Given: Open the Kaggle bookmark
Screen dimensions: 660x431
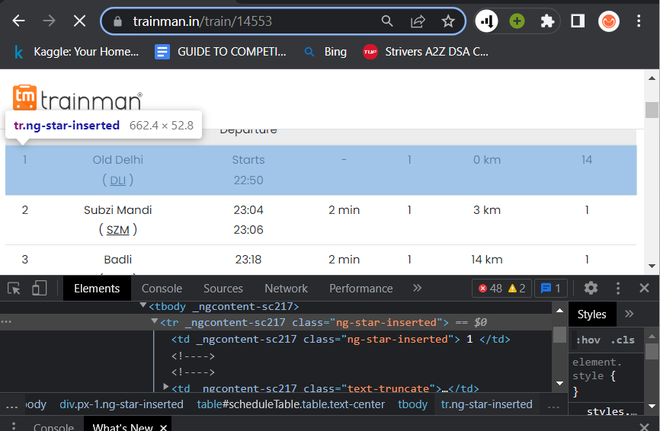Looking at the screenshot, I should [x=76, y=52].
